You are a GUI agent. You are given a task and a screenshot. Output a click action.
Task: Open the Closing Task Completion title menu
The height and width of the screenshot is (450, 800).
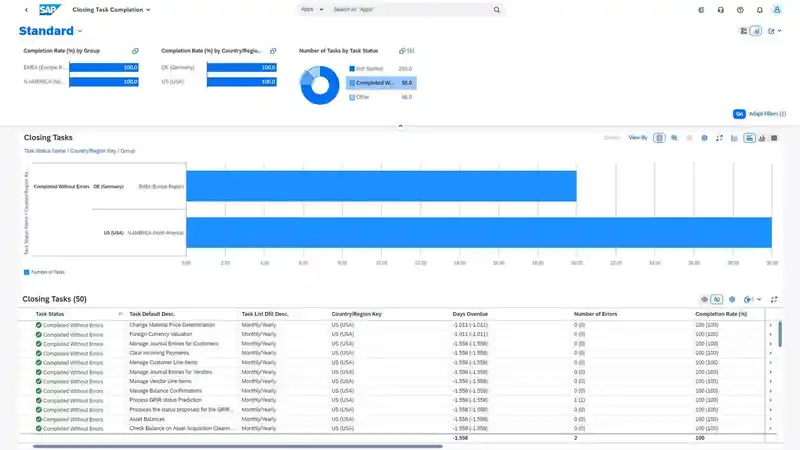(111, 9)
